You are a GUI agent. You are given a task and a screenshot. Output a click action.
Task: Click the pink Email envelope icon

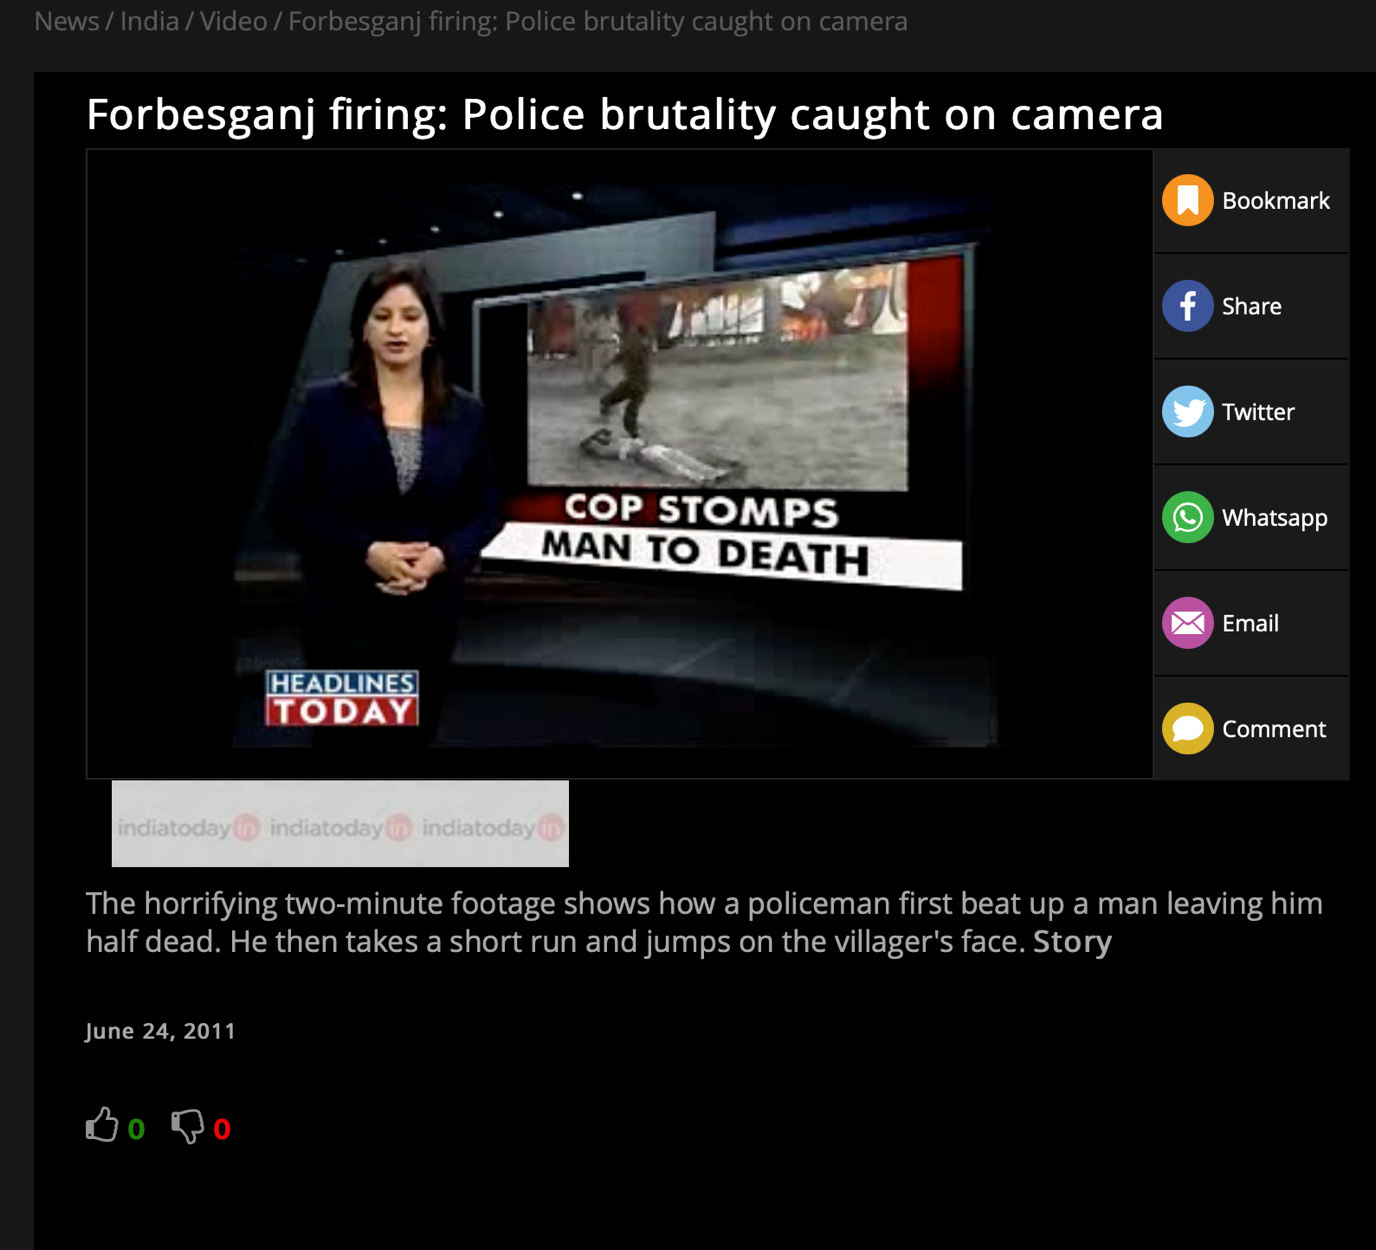1187,623
